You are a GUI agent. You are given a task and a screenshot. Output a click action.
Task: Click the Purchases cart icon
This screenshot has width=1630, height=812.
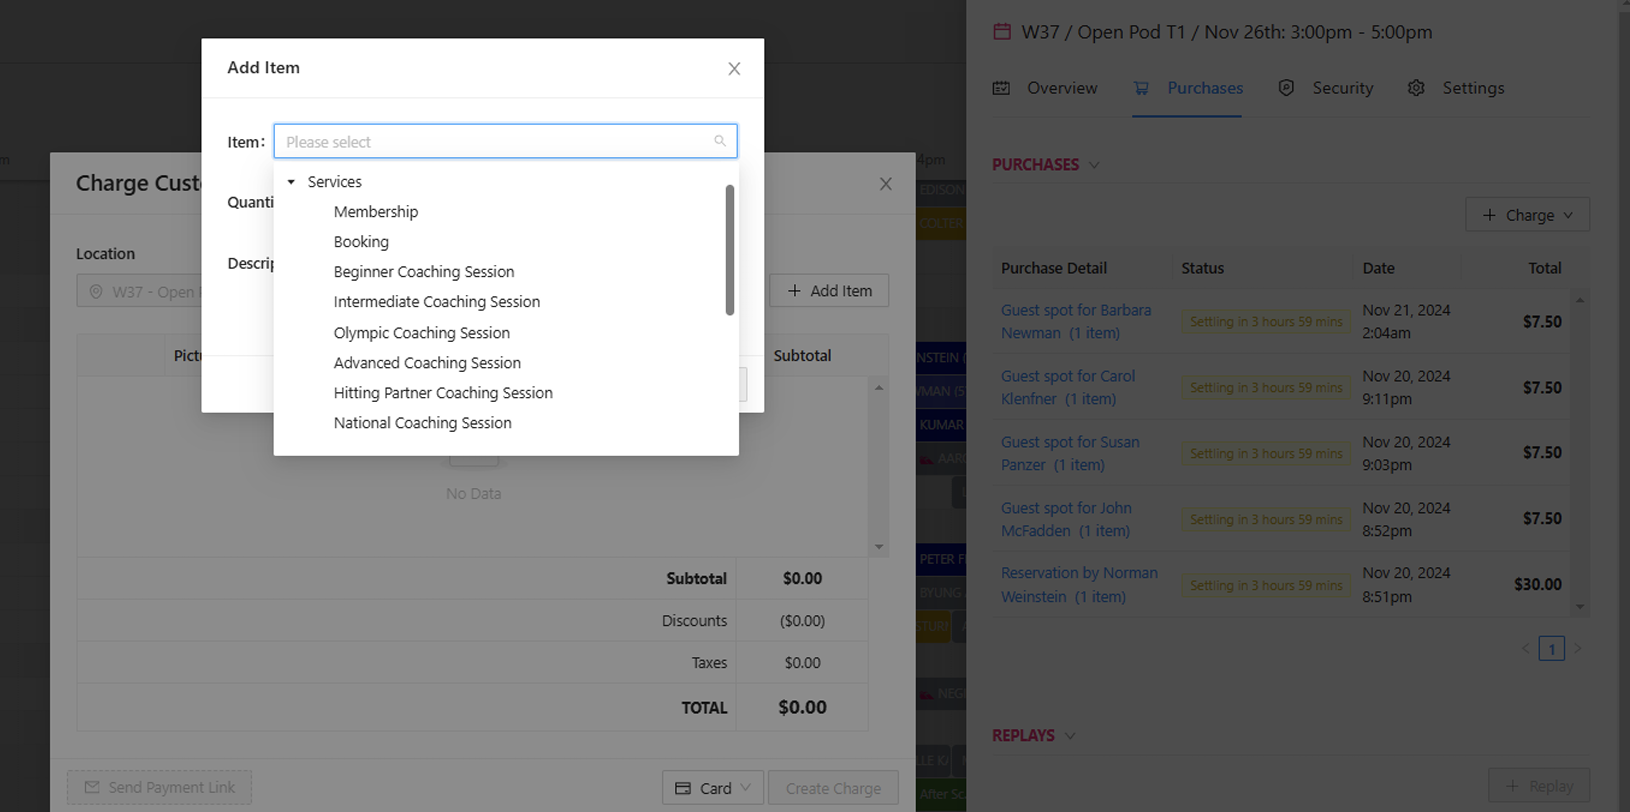[1141, 88]
